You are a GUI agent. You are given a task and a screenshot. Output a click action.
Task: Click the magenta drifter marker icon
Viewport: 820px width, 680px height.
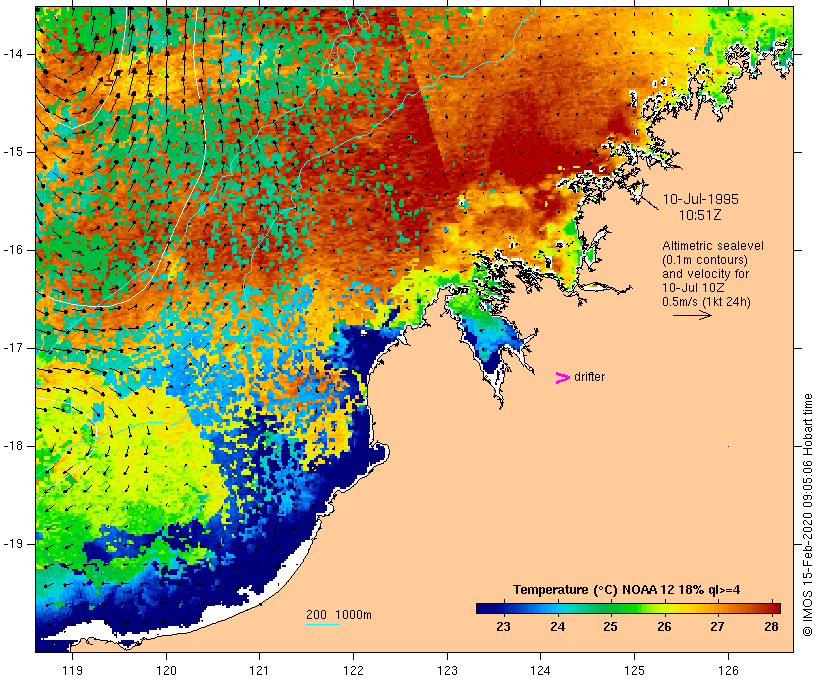coord(562,378)
